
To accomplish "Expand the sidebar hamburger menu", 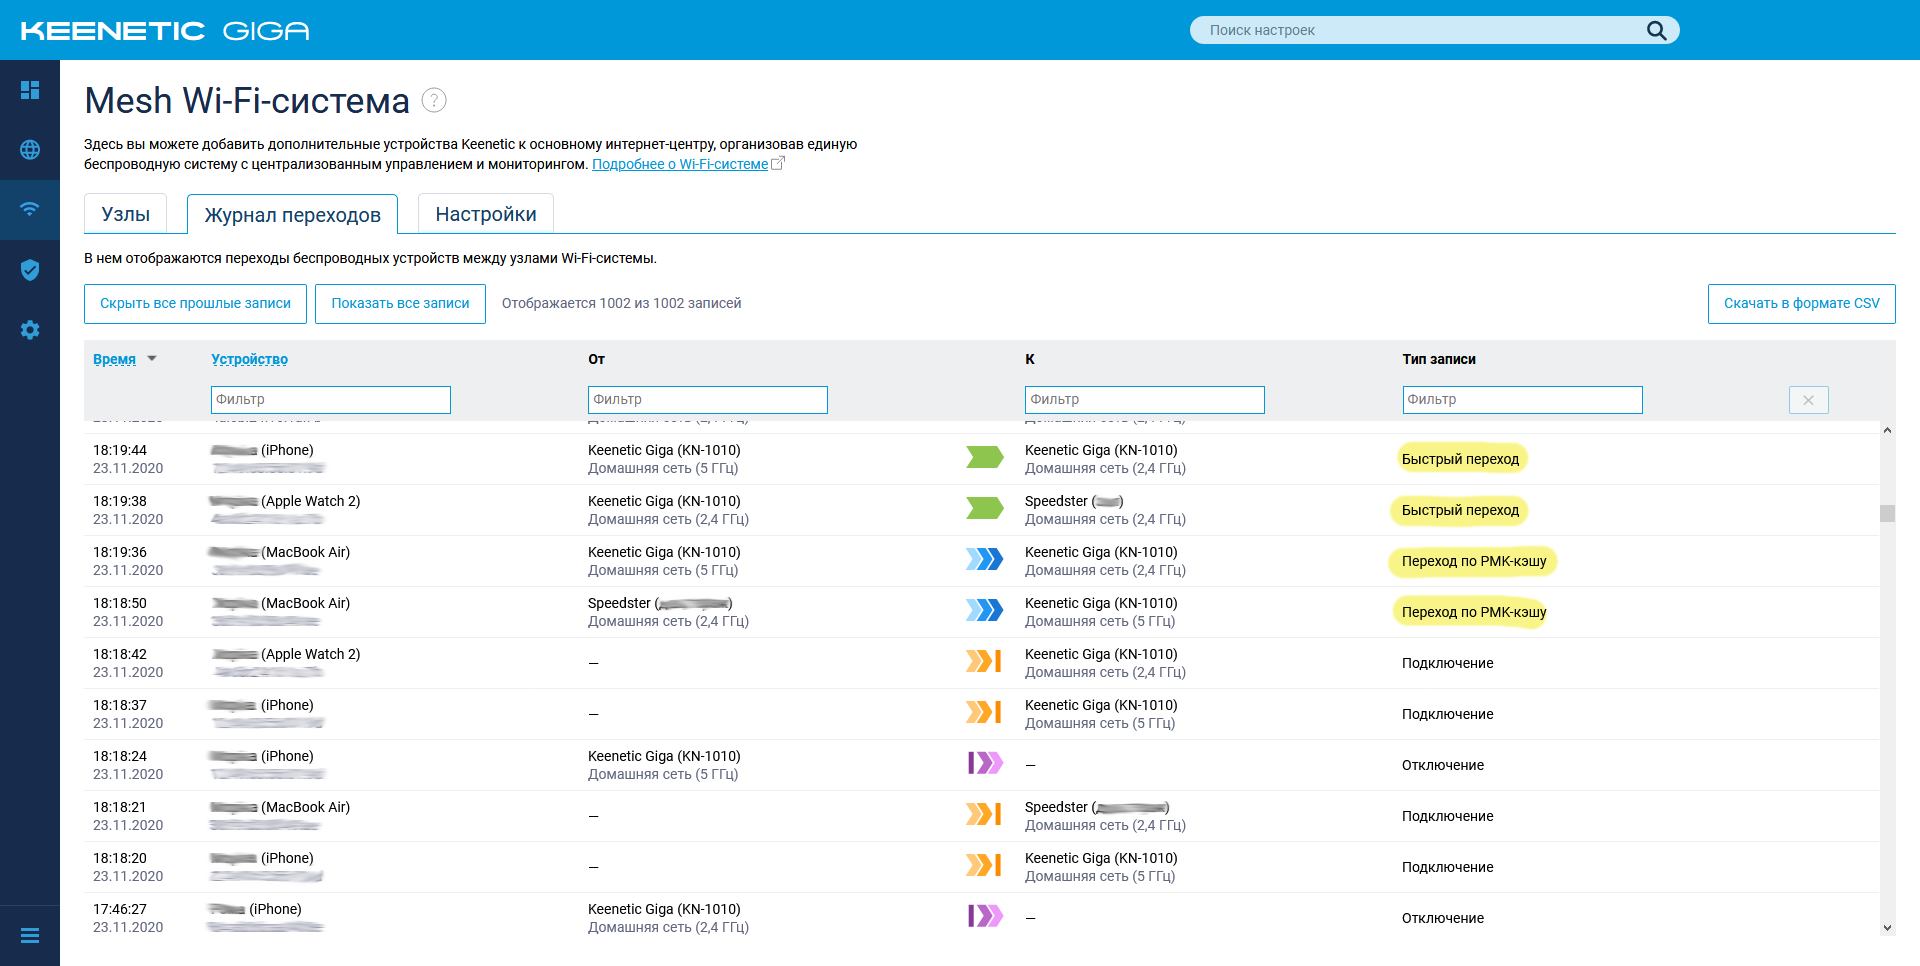I will point(30,936).
